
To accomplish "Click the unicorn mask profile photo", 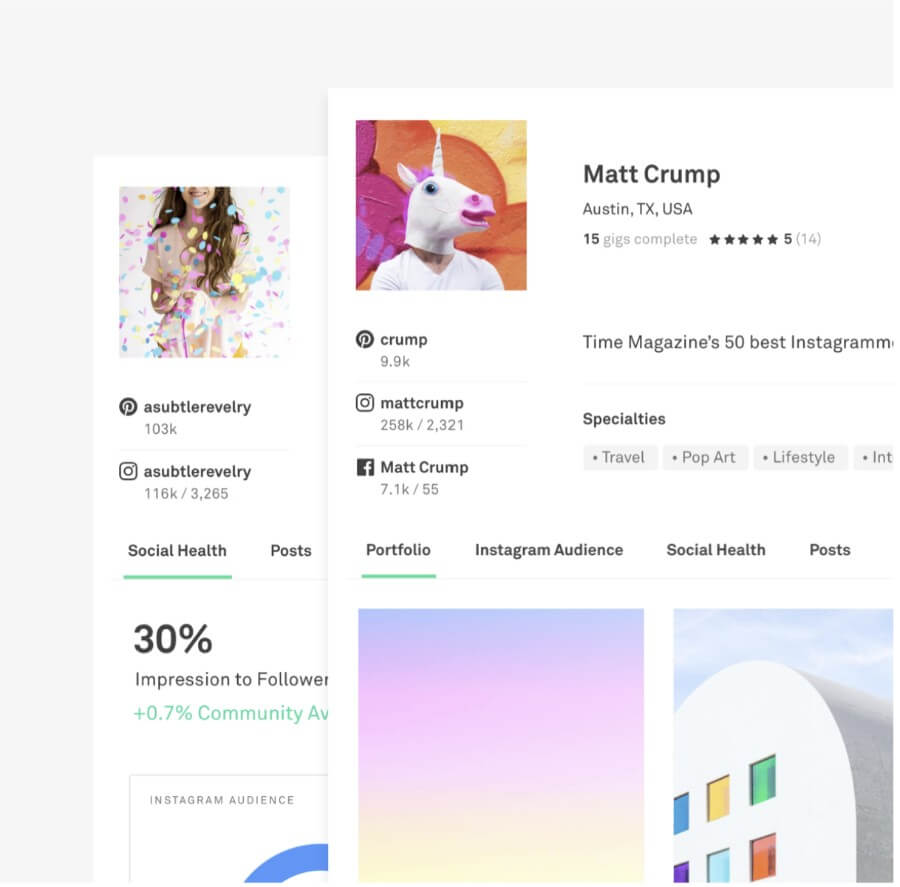I will 441,205.
